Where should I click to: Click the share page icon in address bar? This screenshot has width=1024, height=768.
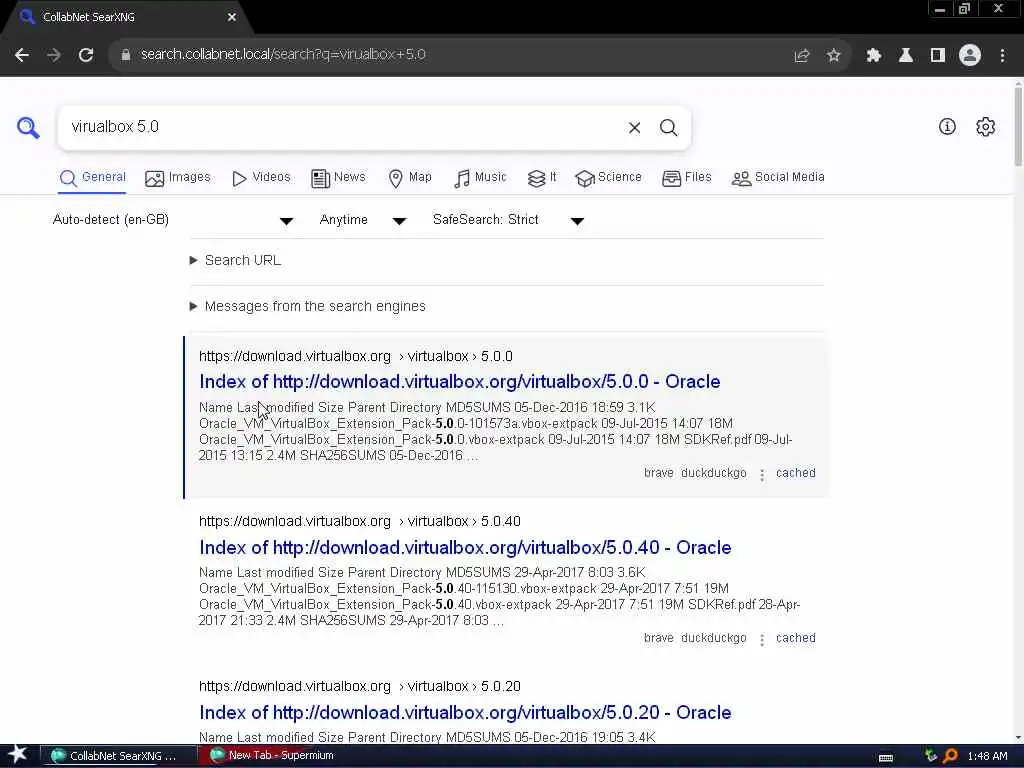point(801,56)
